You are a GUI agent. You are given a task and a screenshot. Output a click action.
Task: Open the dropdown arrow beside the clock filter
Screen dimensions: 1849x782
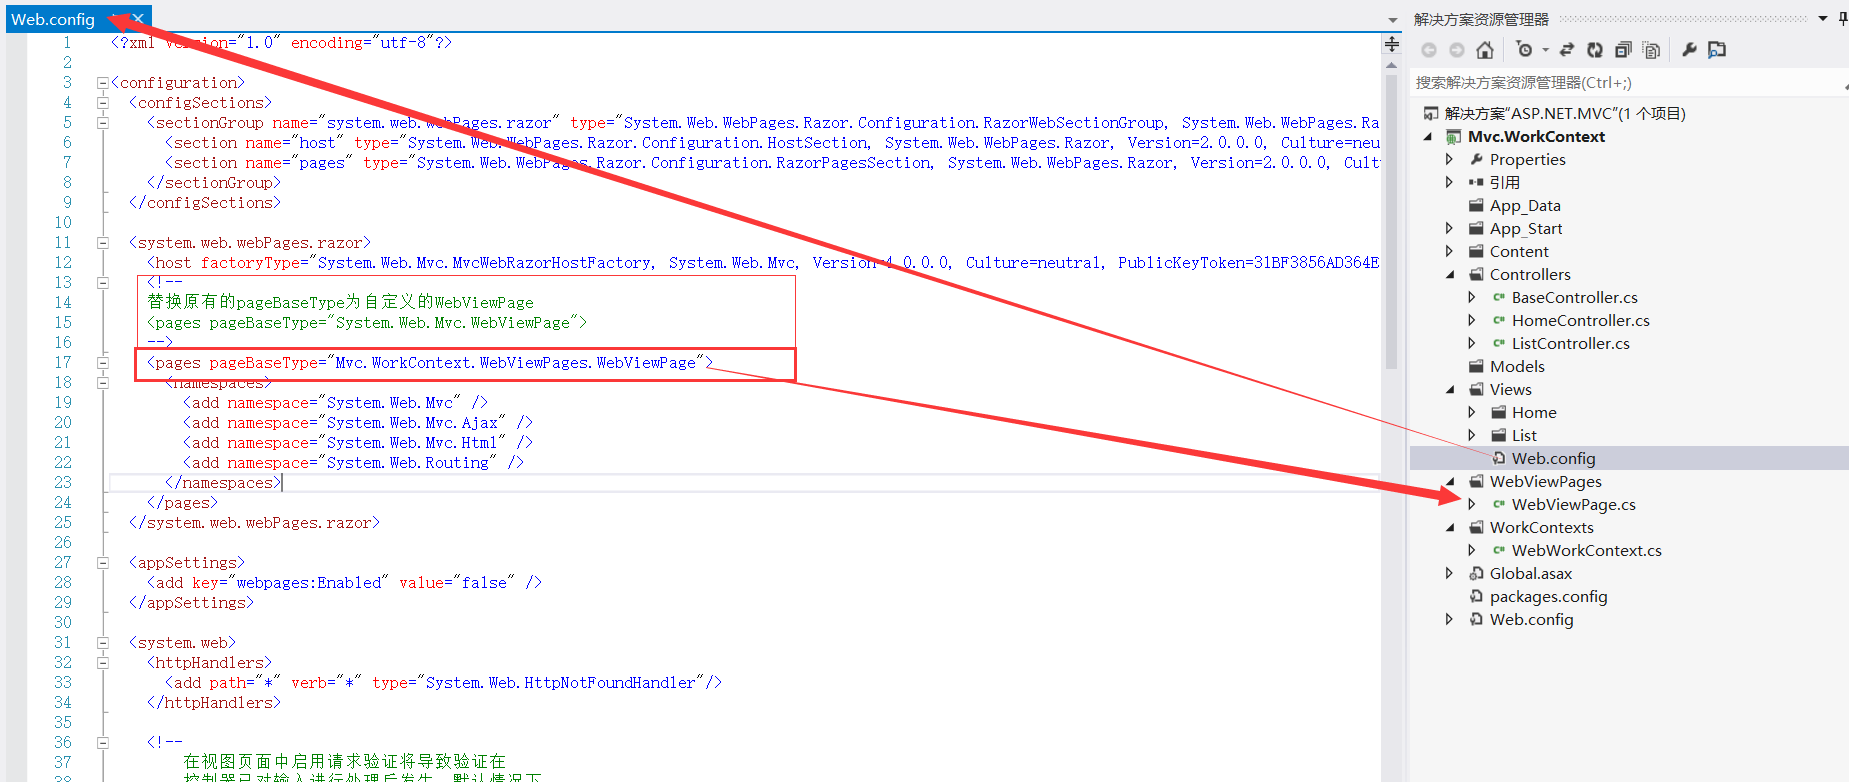click(1545, 50)
